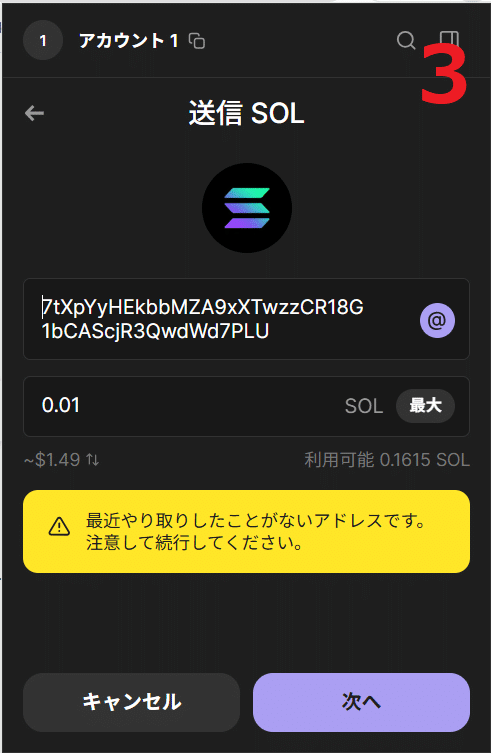Click the 最大 max amount button
This screenshot has height=753, width=491.
point(425,406)
